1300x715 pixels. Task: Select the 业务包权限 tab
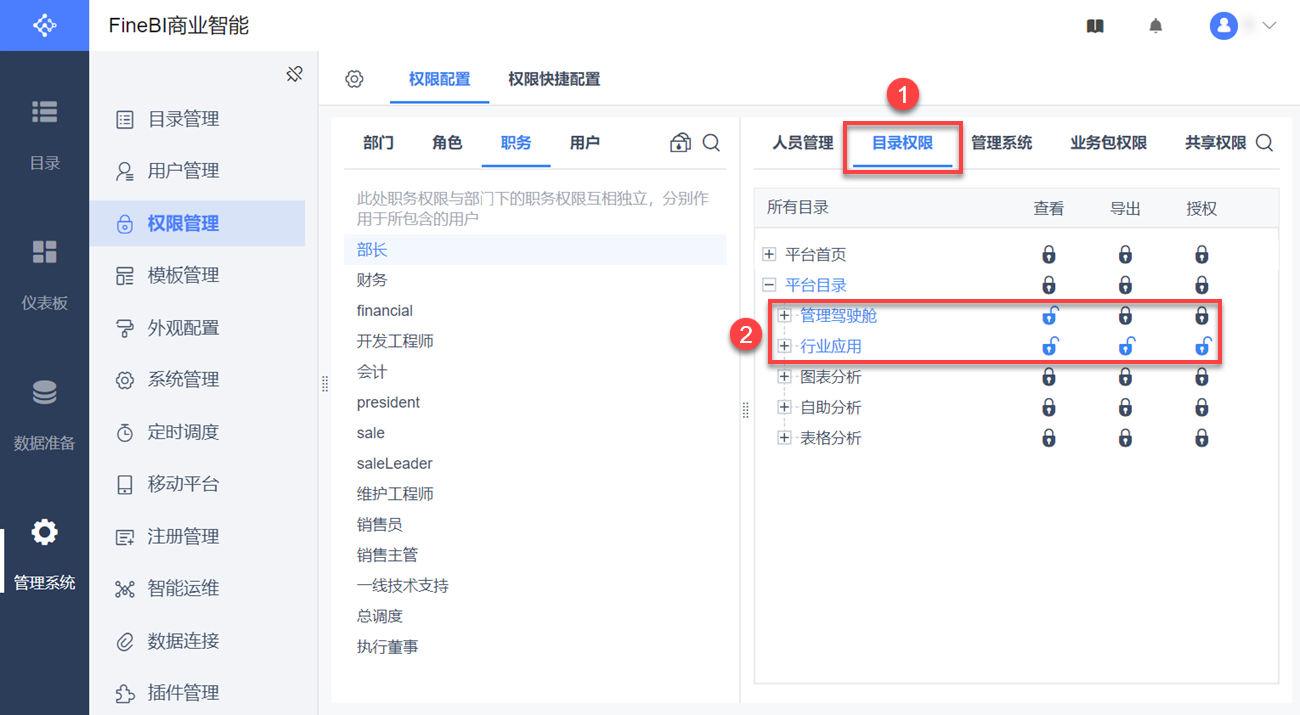(1108, 143)
